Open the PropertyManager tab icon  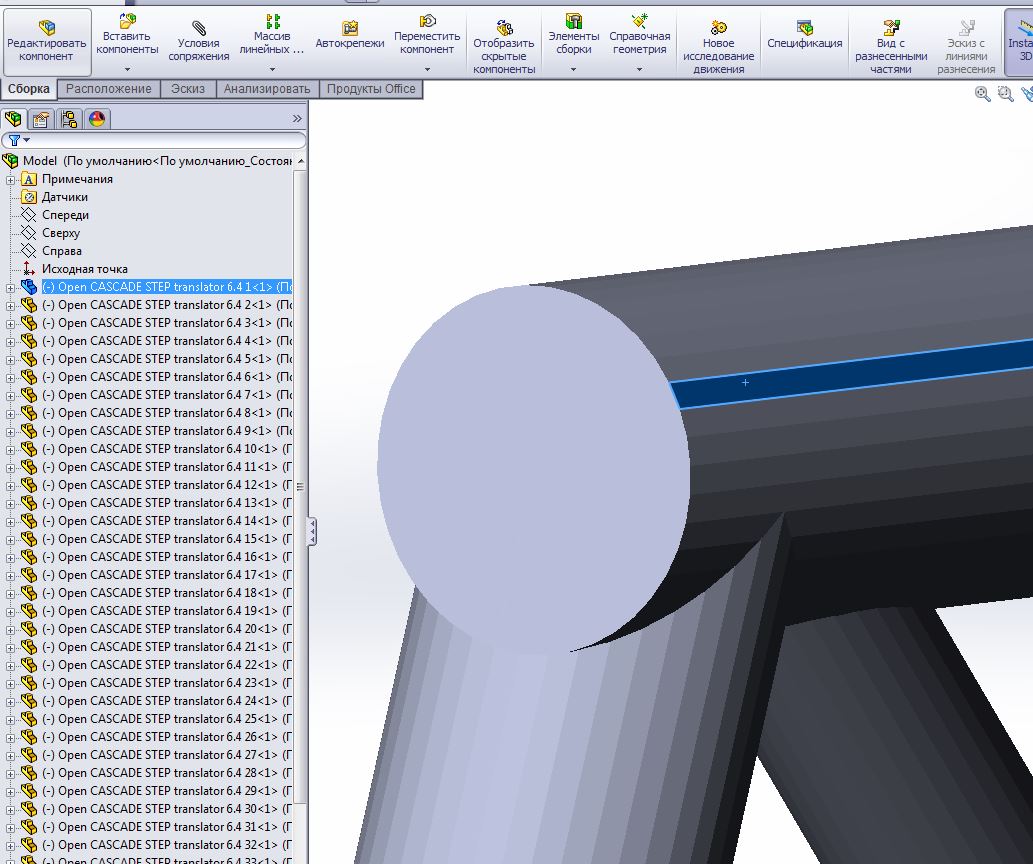pos(41,120)
